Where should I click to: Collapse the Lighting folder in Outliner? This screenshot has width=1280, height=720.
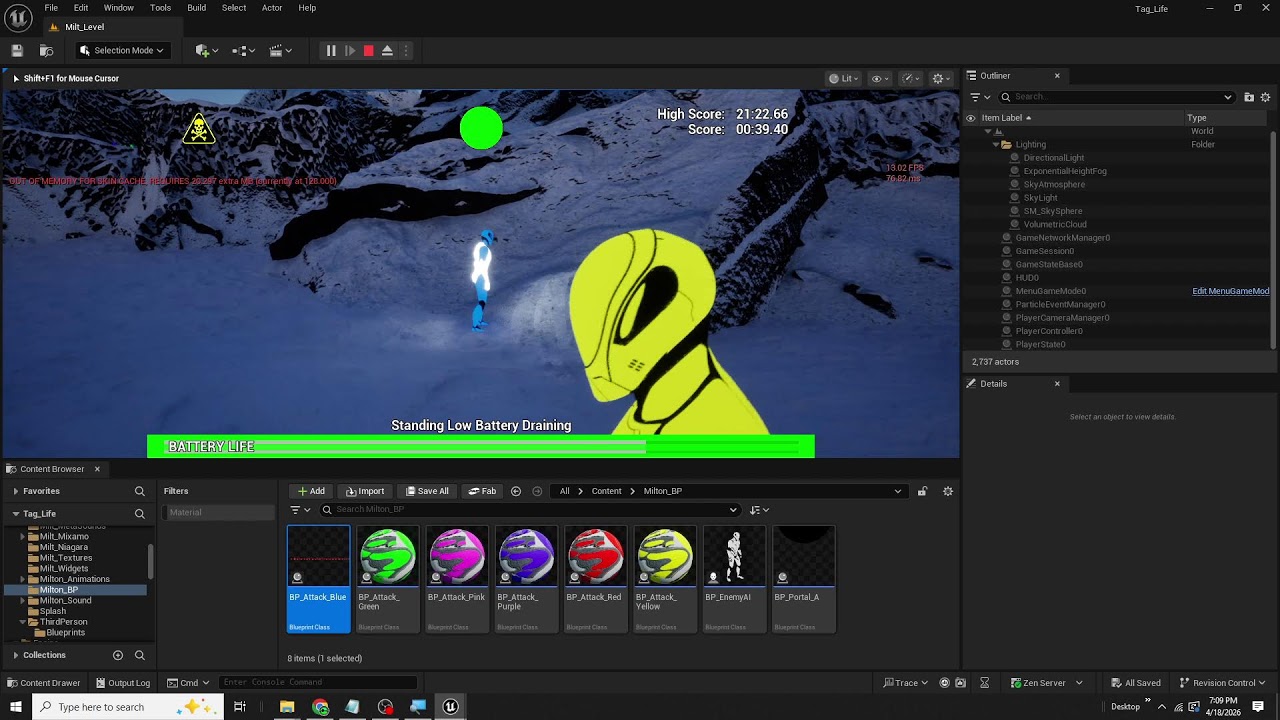pos(996,145)
